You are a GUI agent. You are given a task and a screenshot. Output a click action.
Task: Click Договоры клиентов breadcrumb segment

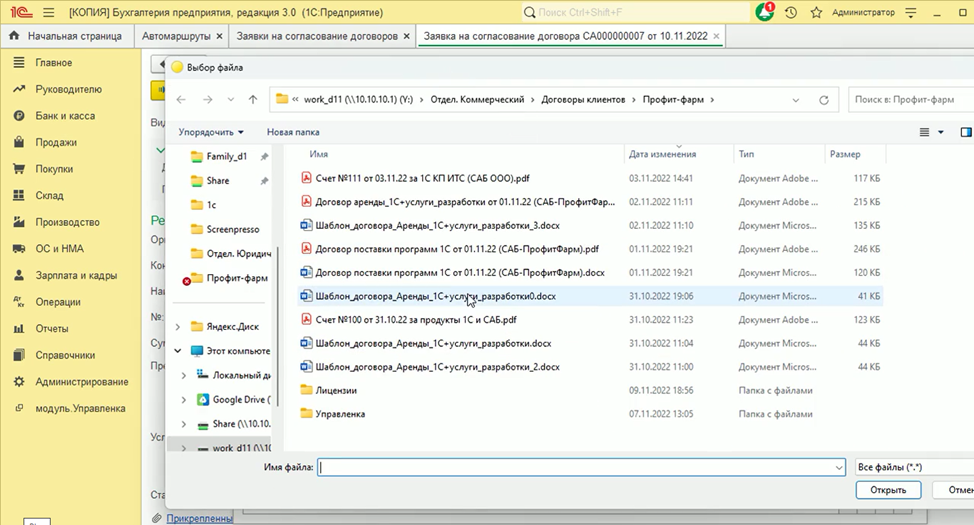[583, 99]
